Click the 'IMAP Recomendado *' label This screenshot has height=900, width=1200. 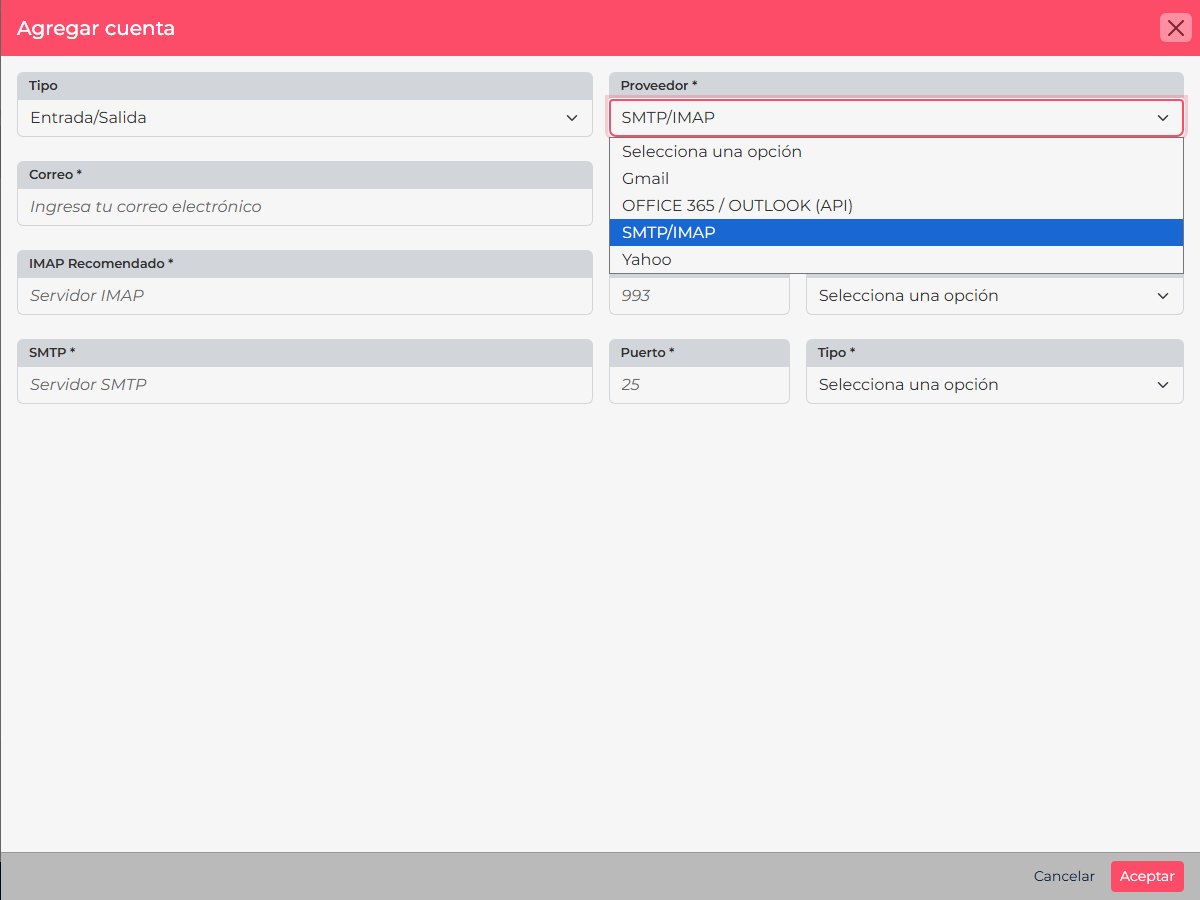pyautogui.click(x=101, y=263)
